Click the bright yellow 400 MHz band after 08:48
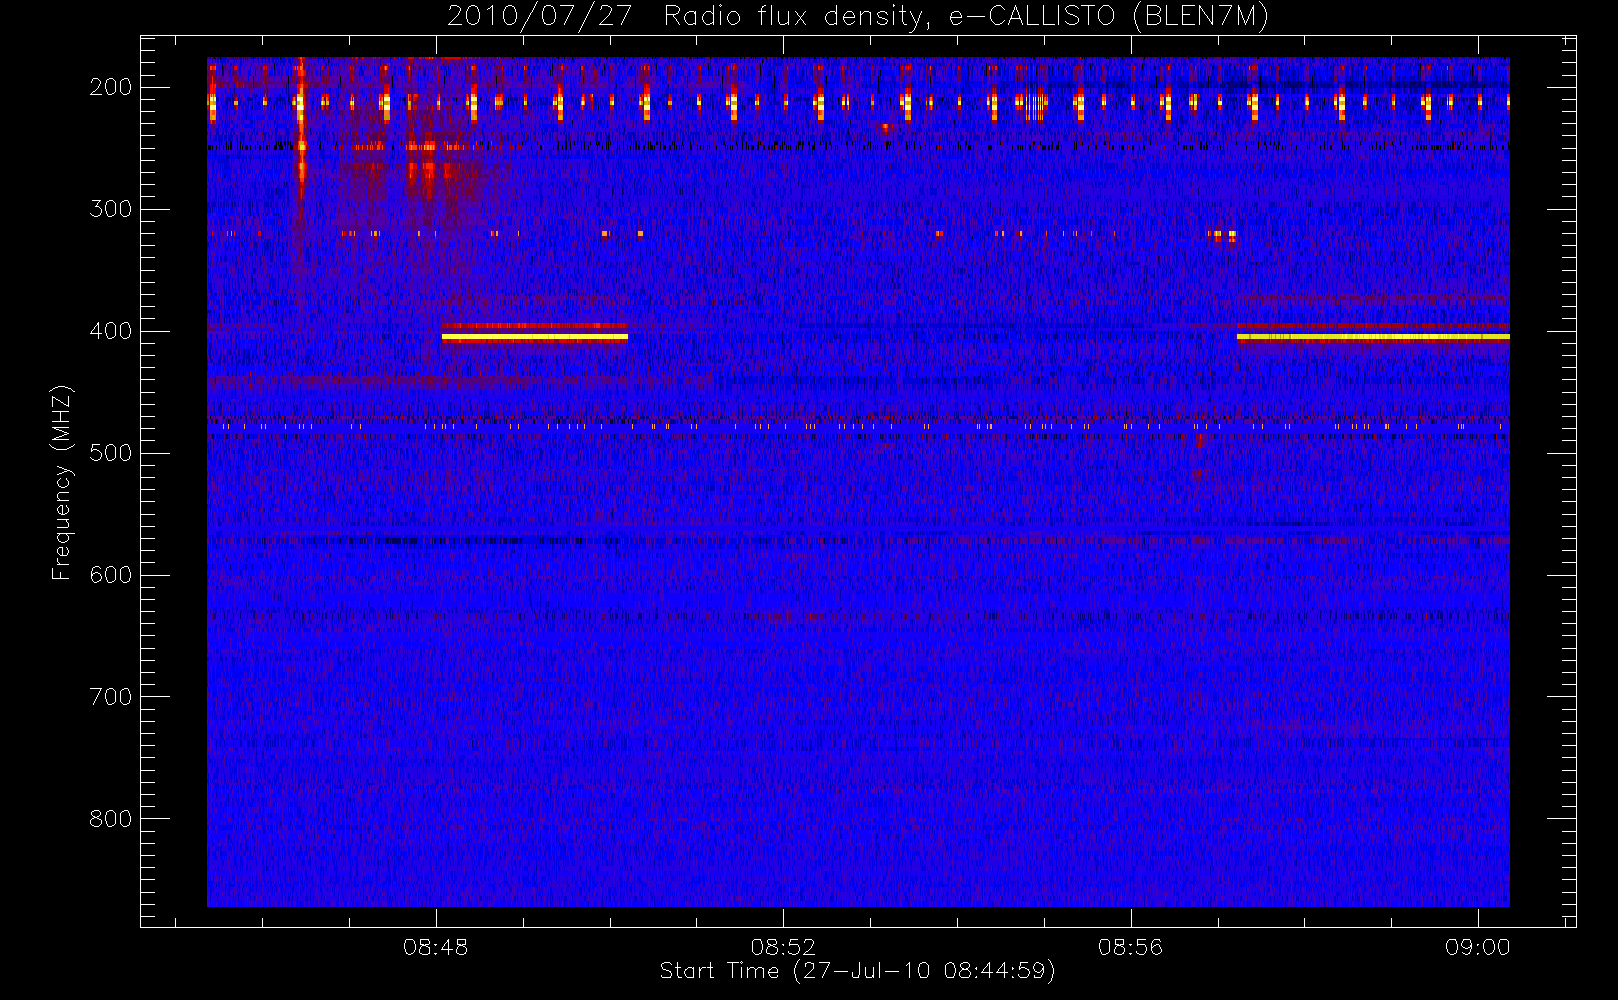This screenshot has height=1000, width=1618. [535, 337]
